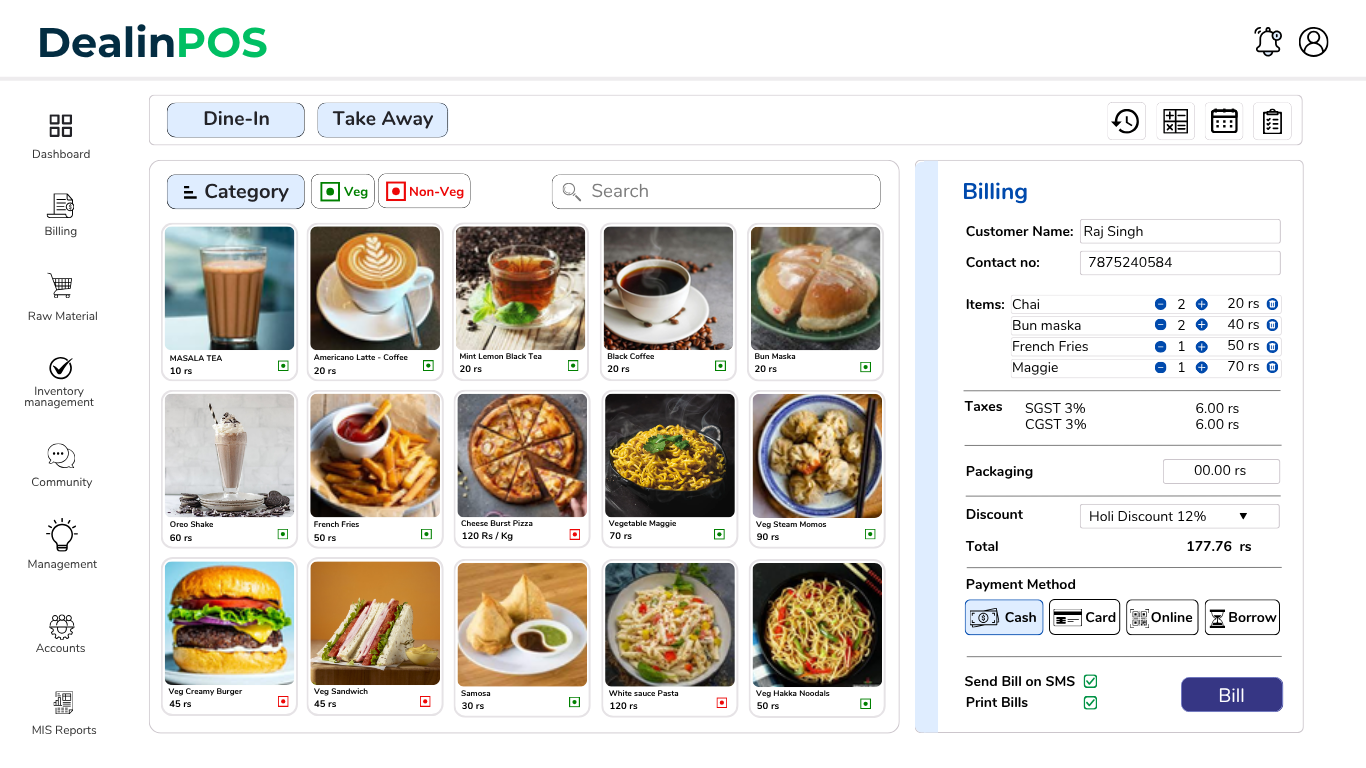Open the user profile icon
The height and width of the screenshot is (768, 1366).
[1313, 42]
